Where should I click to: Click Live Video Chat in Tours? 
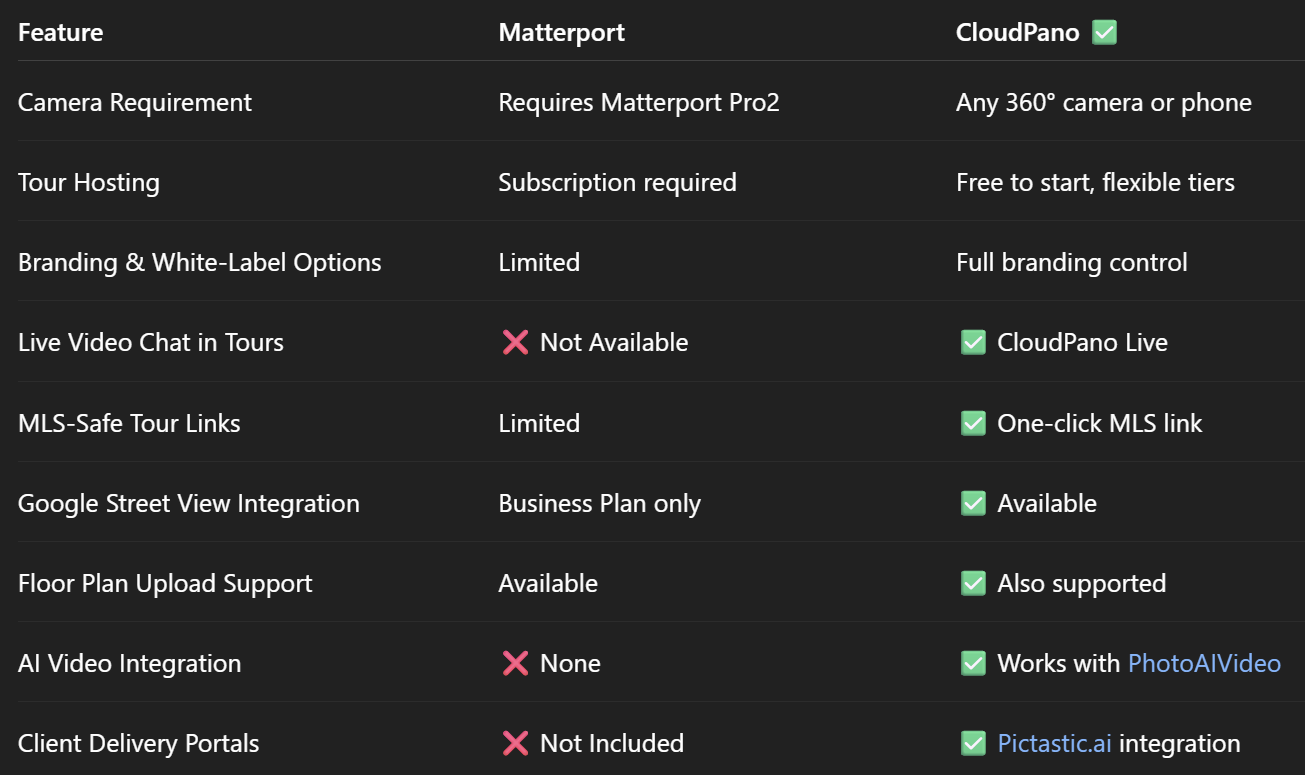[x=151, y=342]
